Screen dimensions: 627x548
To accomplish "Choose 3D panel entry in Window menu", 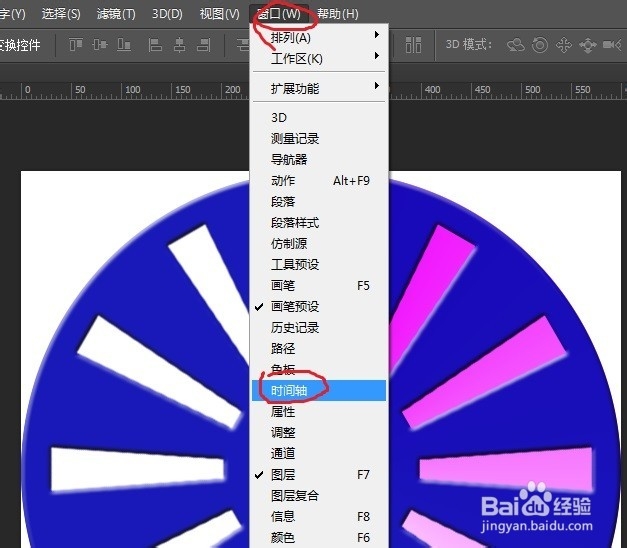I will click(319, 118).
